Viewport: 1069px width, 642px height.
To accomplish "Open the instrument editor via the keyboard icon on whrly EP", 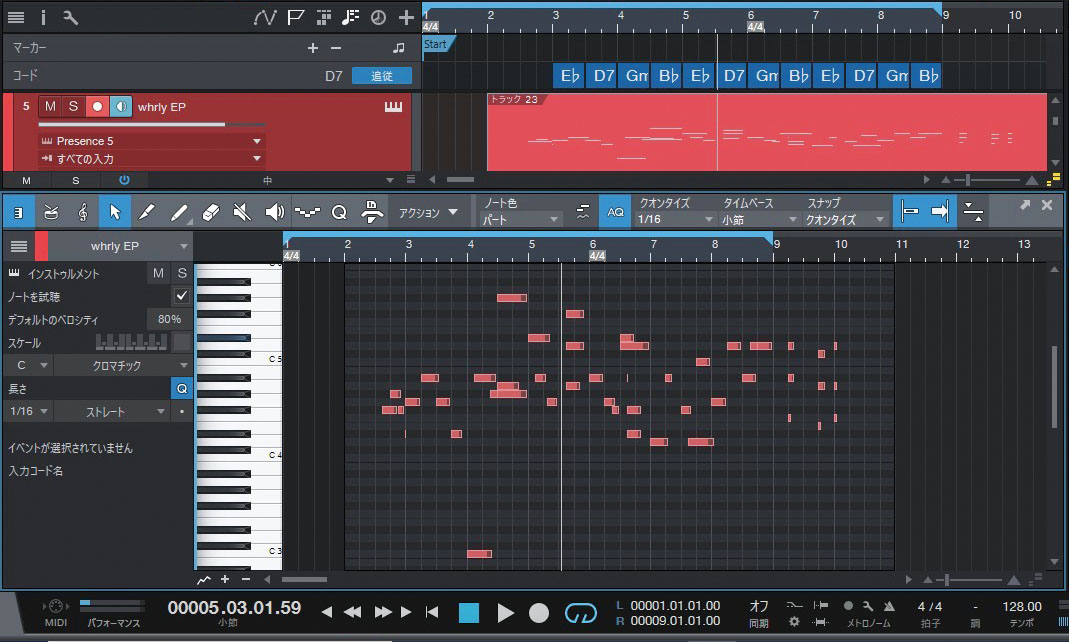I will pos(393,106).
